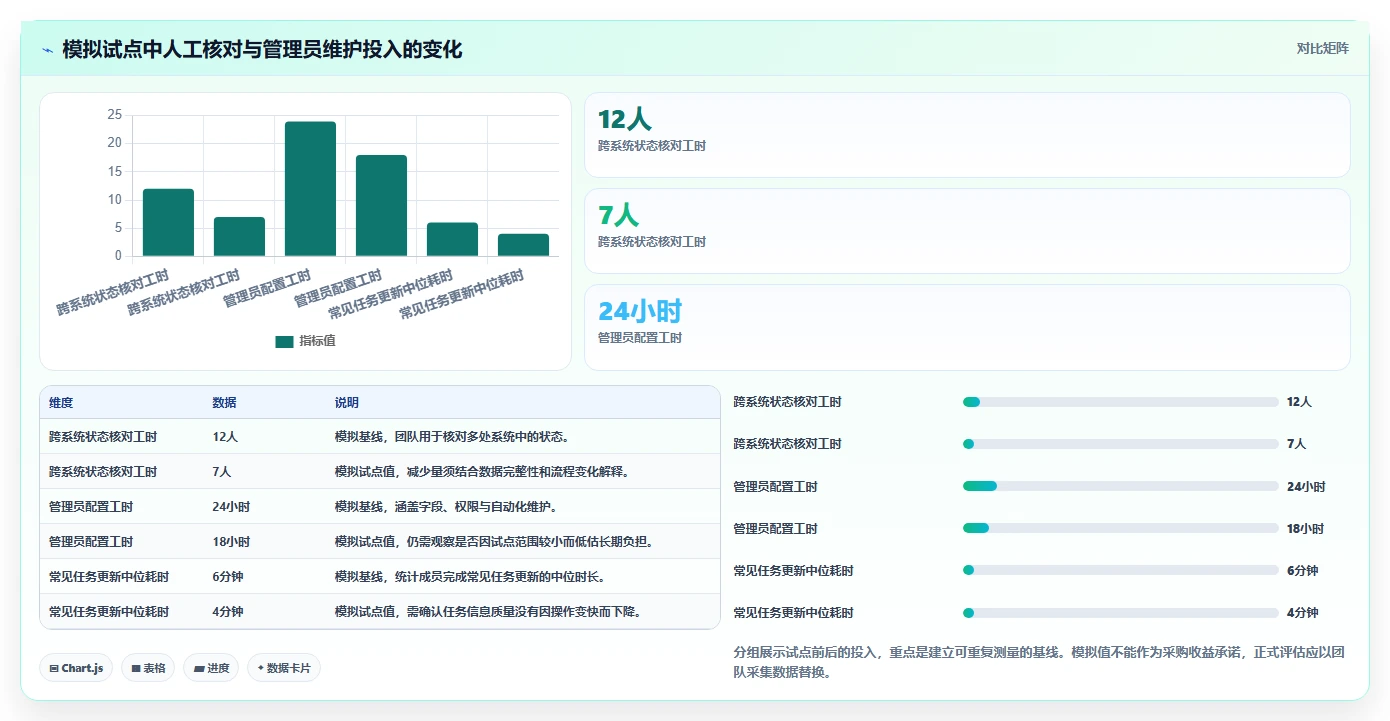Toggle the 指标值 legend swatch
1390x721 pixels.
click(x=284, y=341)
